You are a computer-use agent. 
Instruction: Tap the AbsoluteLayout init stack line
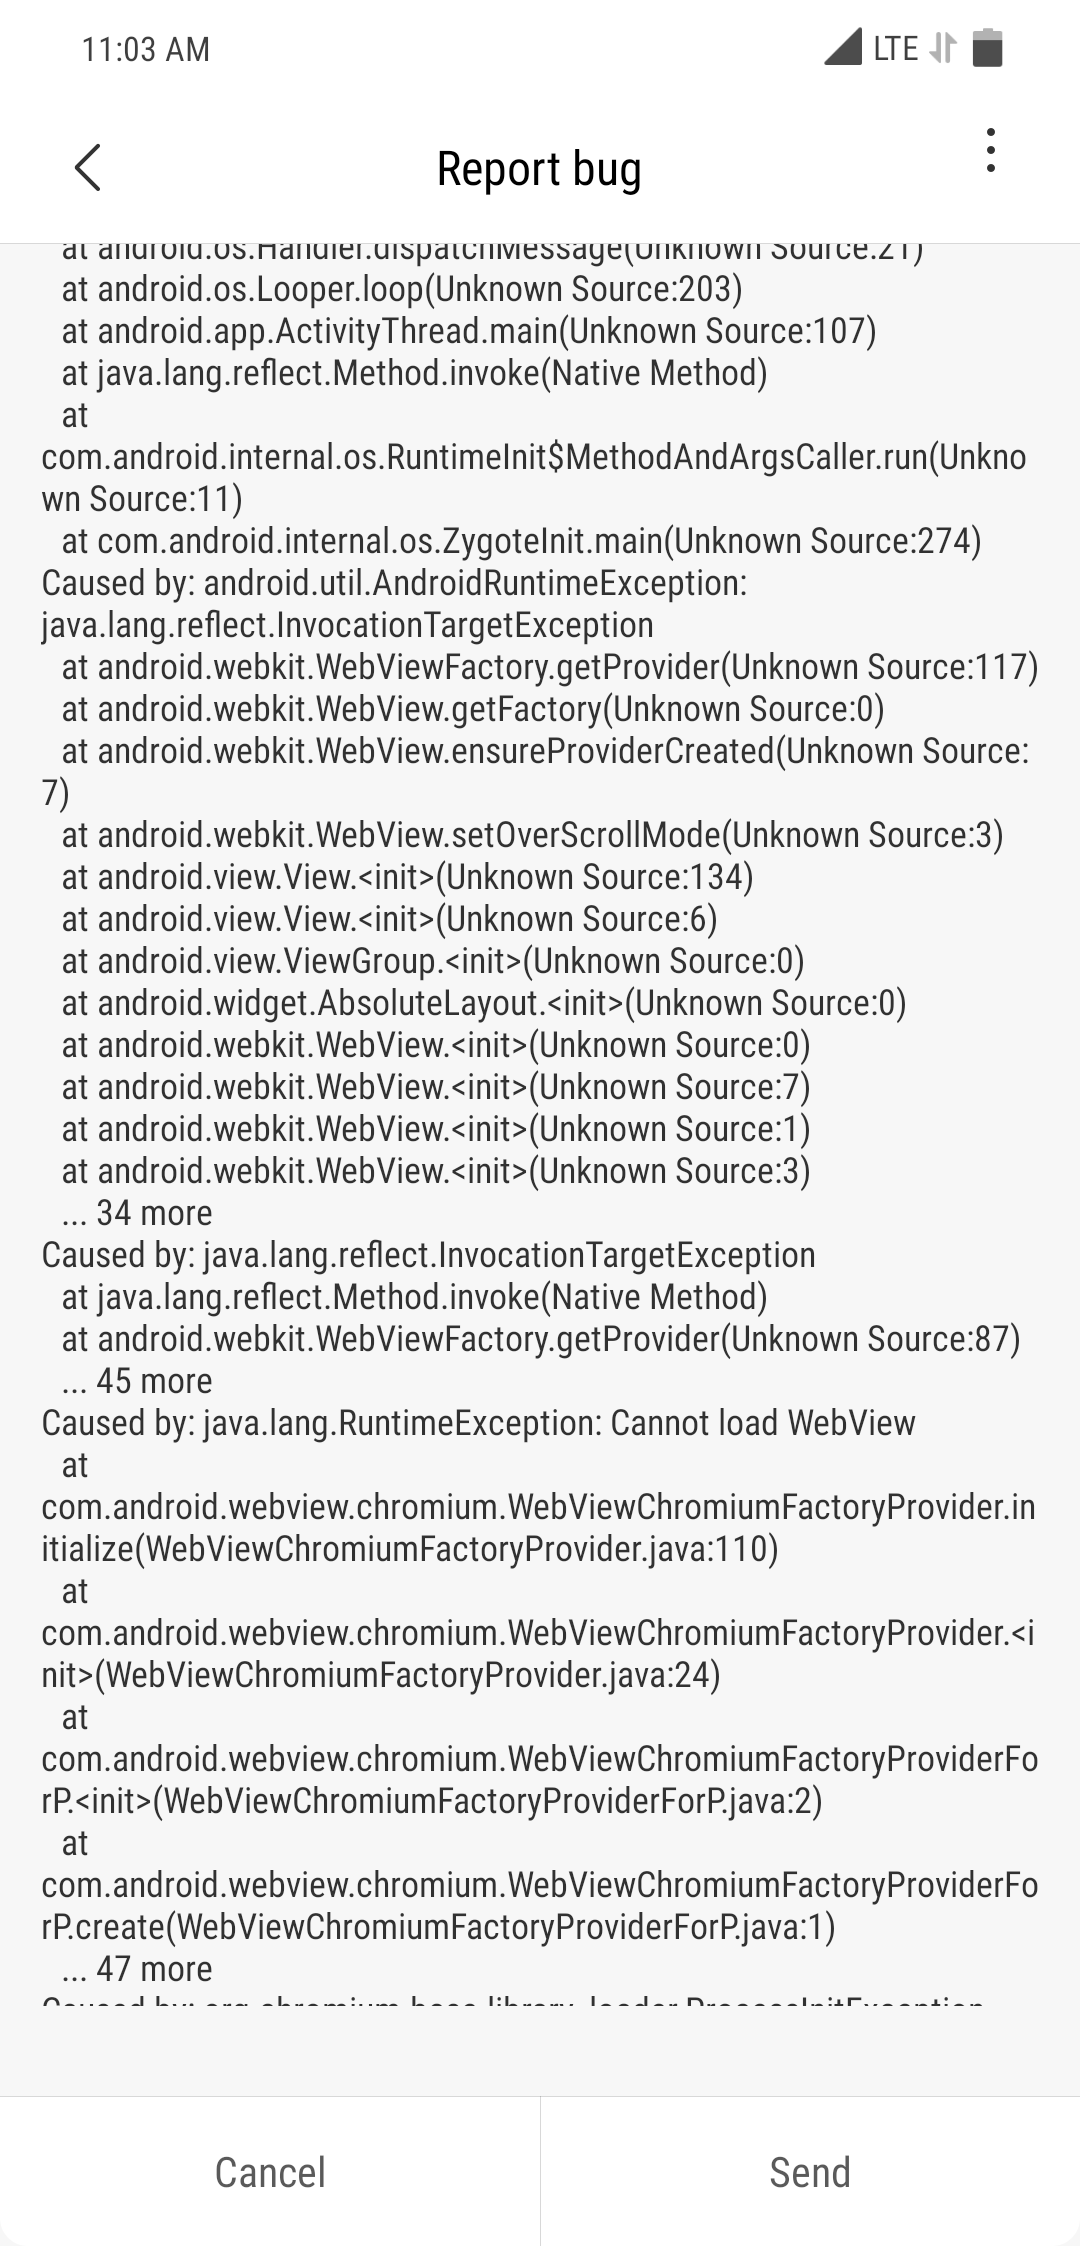(484, 1003)
